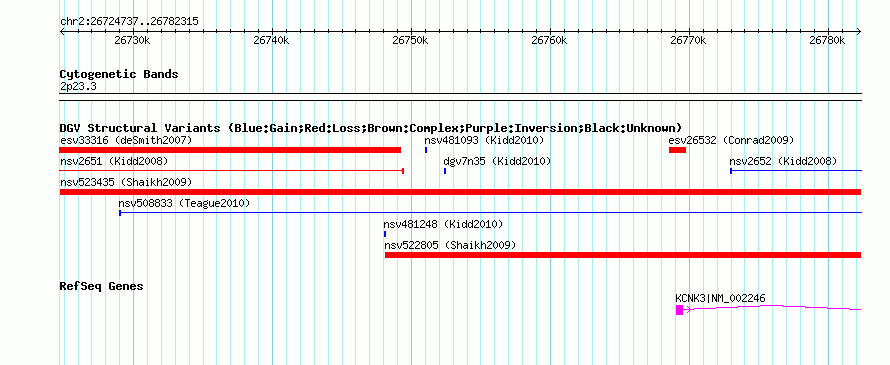Select the esv33316 (deSmith2007) label
Image resolution: width=890 pixels, height=365 pixels.
click(126, 140)
